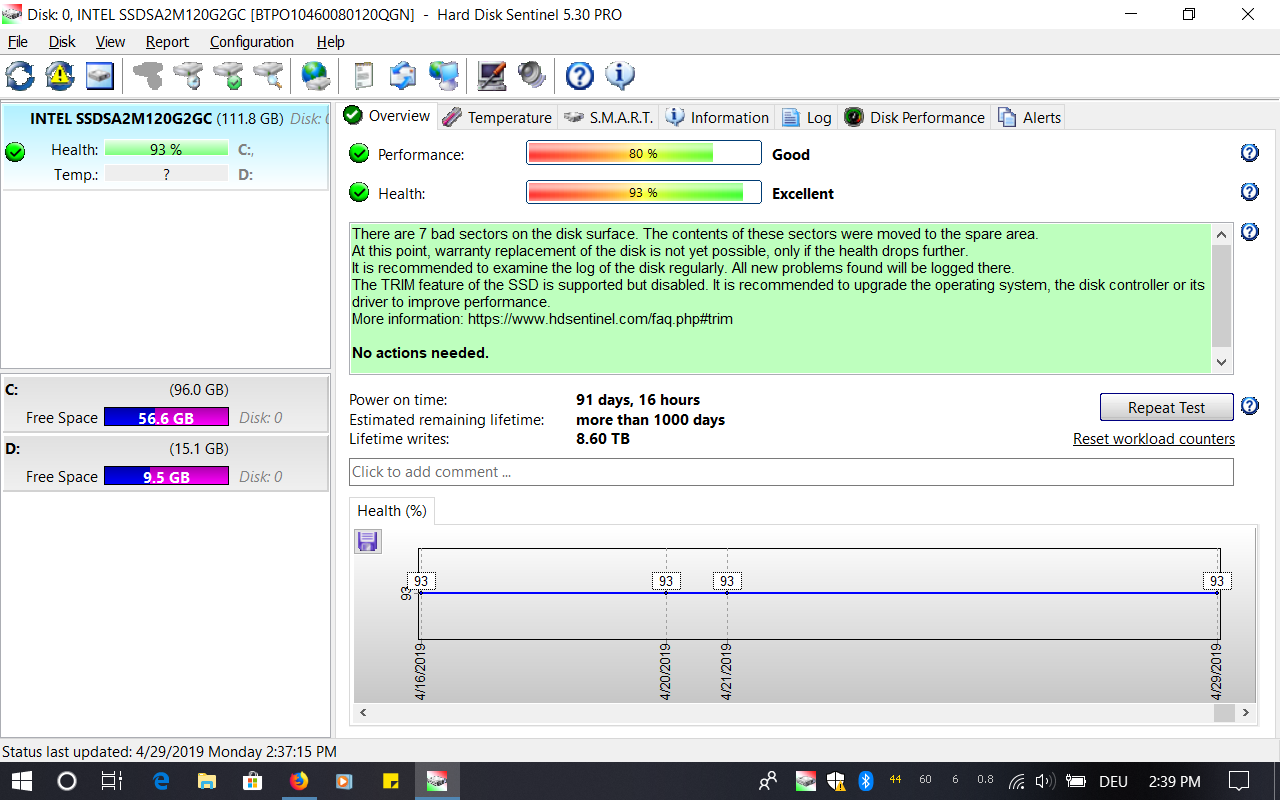1280x800 pixels.
Task: Open the Windows Start menu
Action: (21, 781)
